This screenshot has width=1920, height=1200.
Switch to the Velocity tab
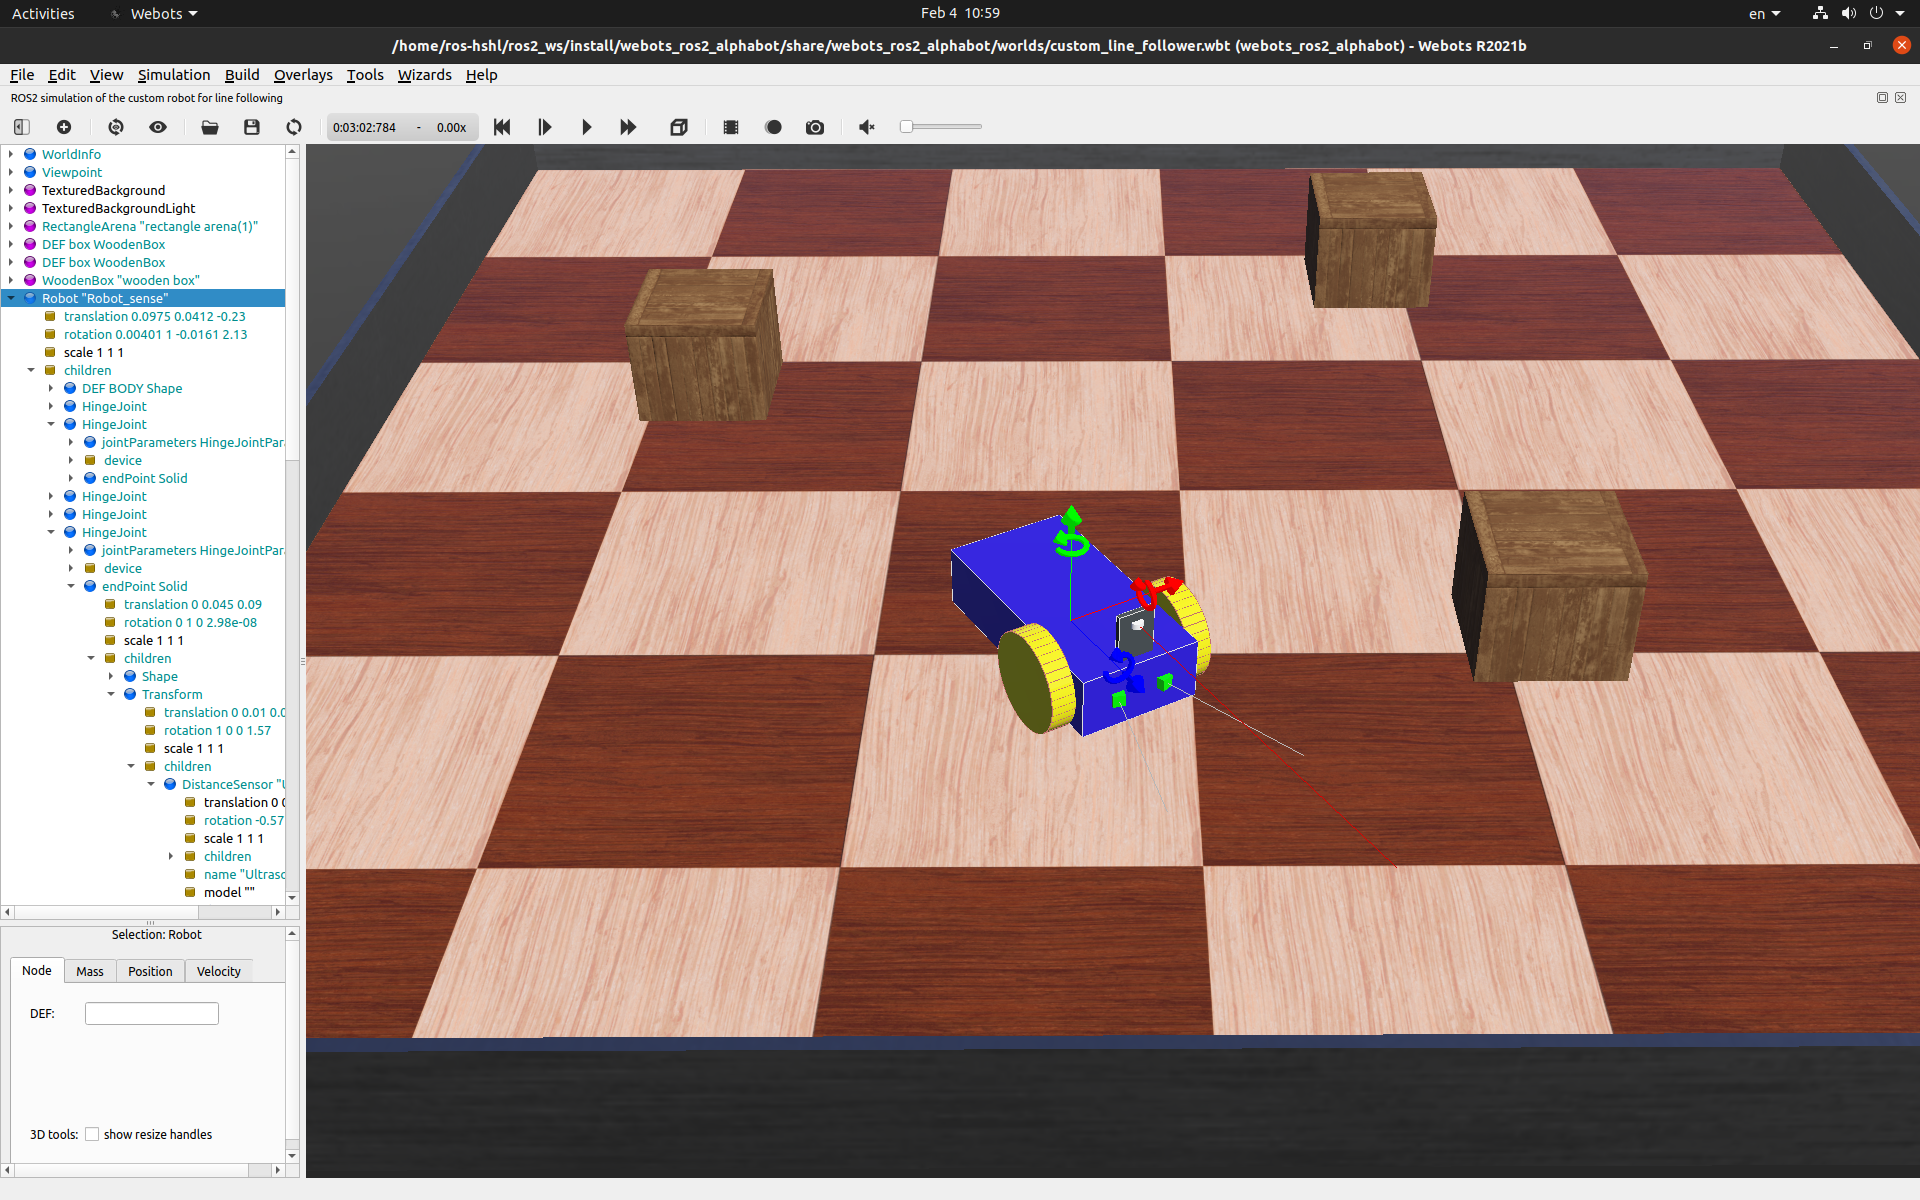pyautogui.click(x=218, y=971)
